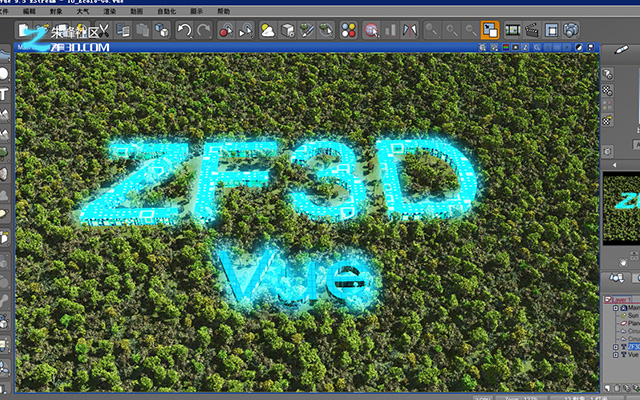Select the Text tool in left toolbar

coord(4,94)
